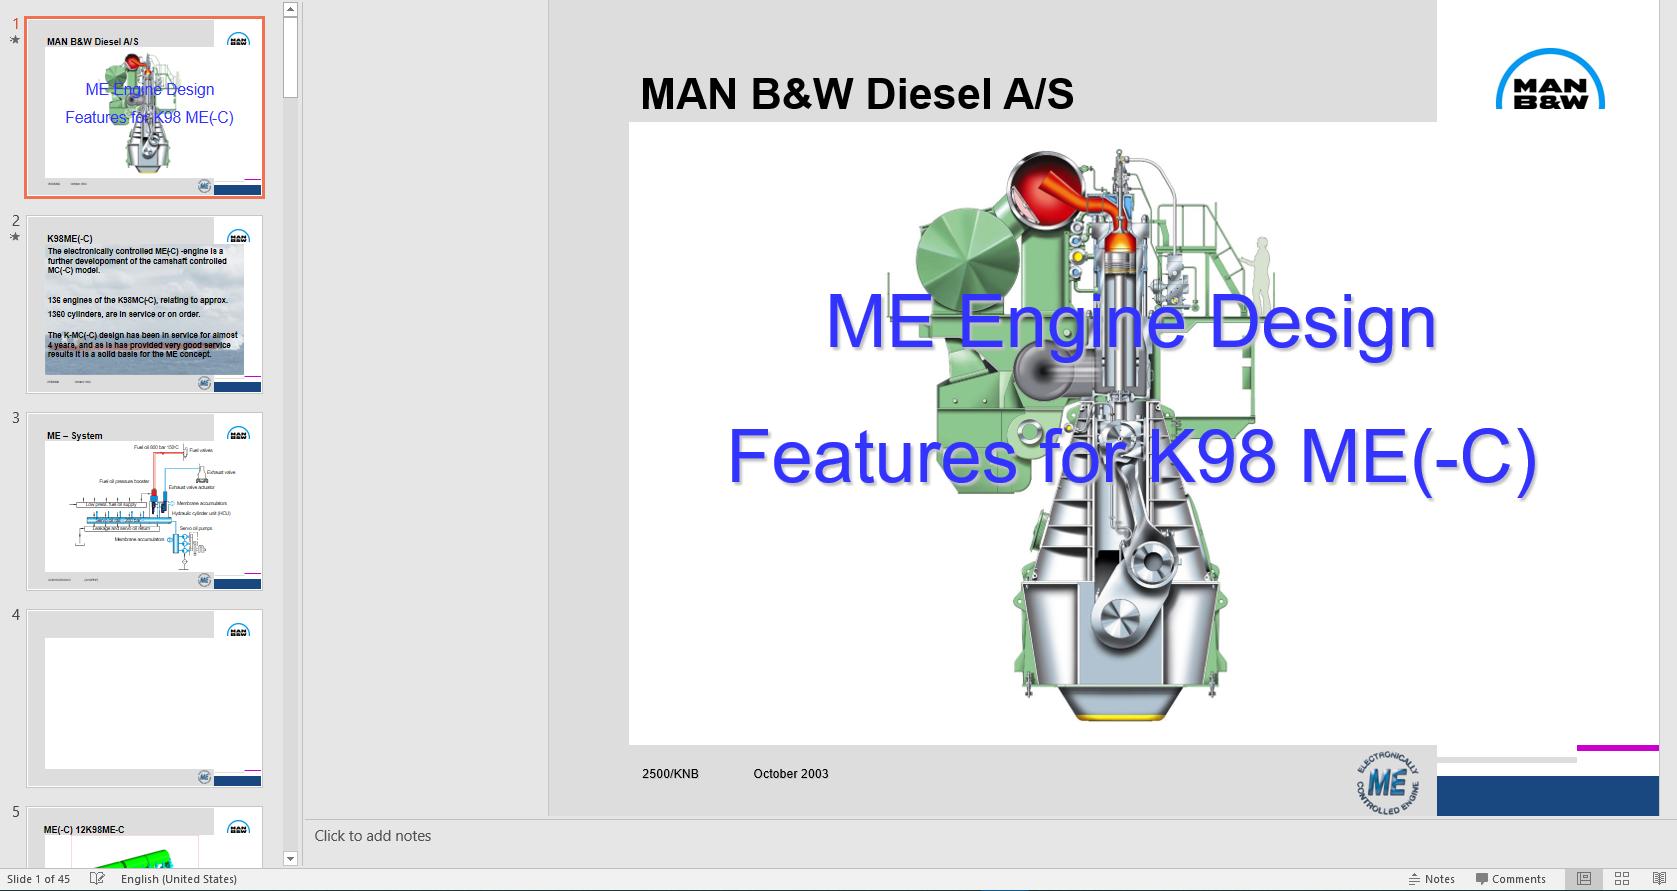Screen dimensions: 1677x891
Task: Select the 'ME Engine Design' title line
Action: pyautogui.click(x=1131, y=321)
